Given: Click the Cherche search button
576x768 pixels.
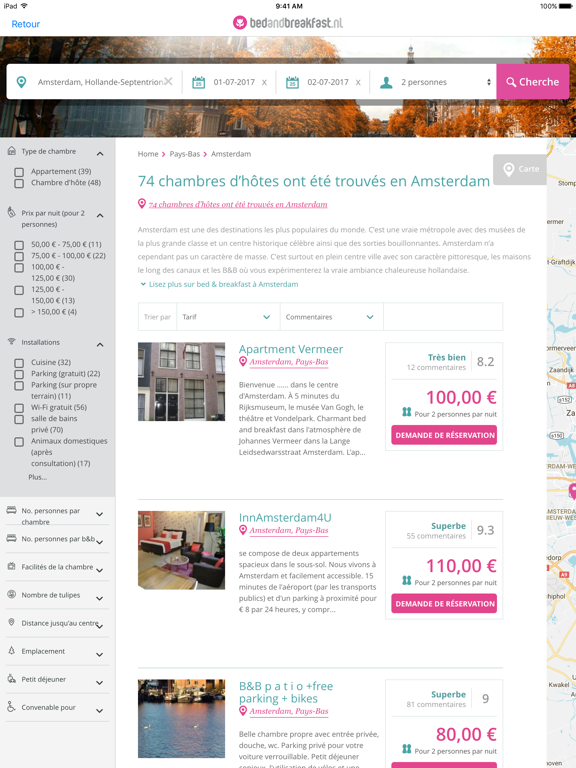Looking at the screenshot, I should 533,82.
